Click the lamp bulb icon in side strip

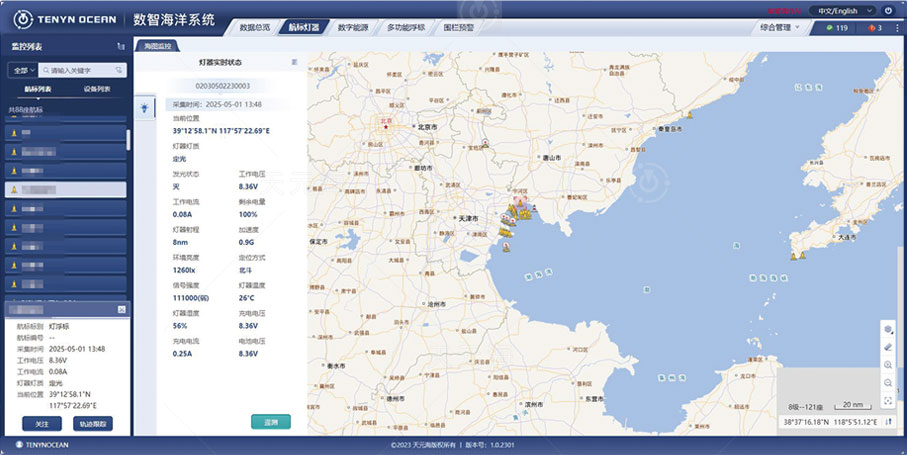143,107
